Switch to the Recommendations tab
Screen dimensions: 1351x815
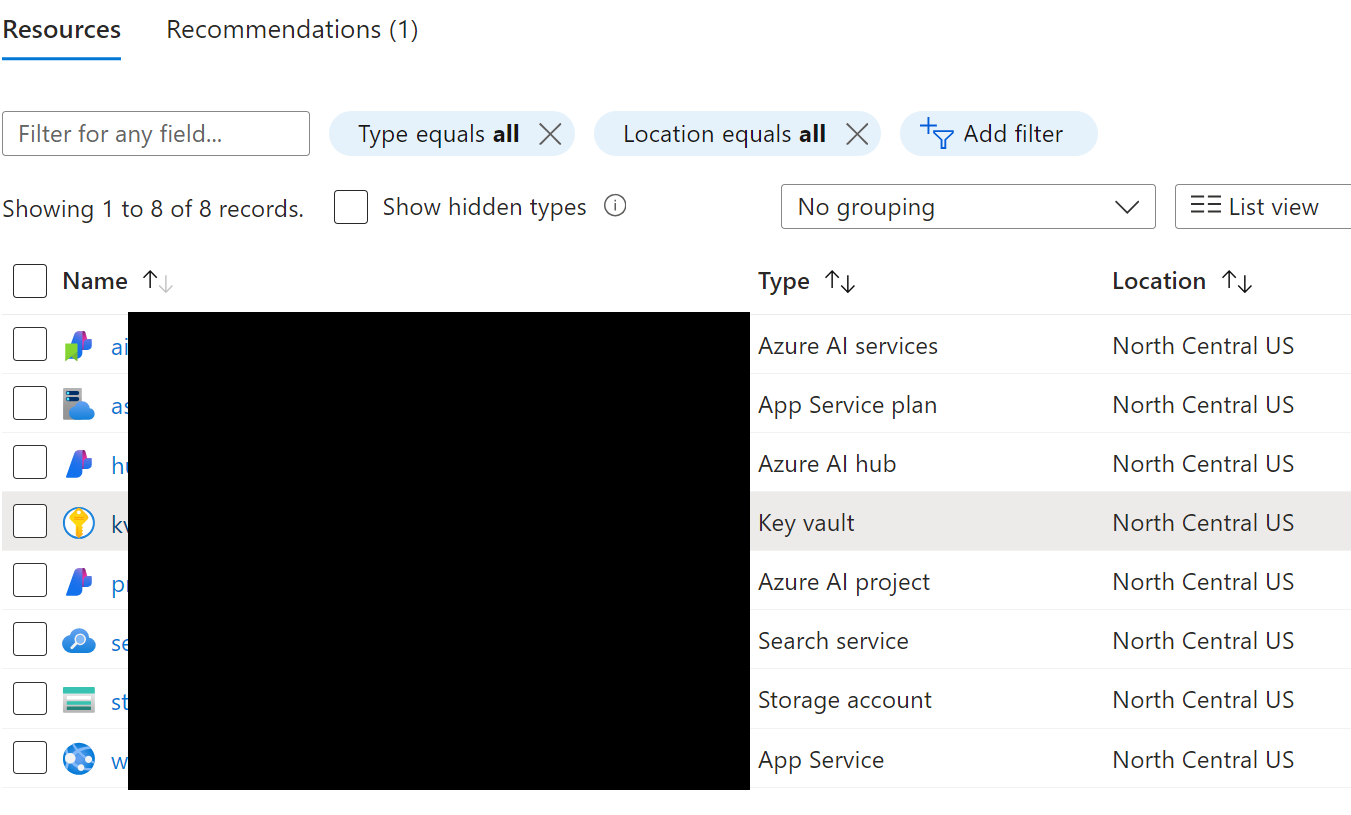292,29
